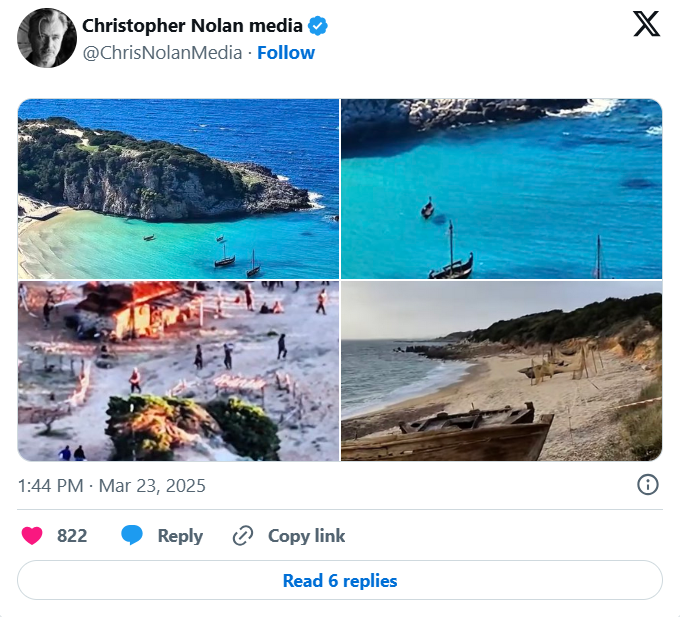Open the bottom-right wooden boat beach photo

pyautogui.click(x=501, y=371)
